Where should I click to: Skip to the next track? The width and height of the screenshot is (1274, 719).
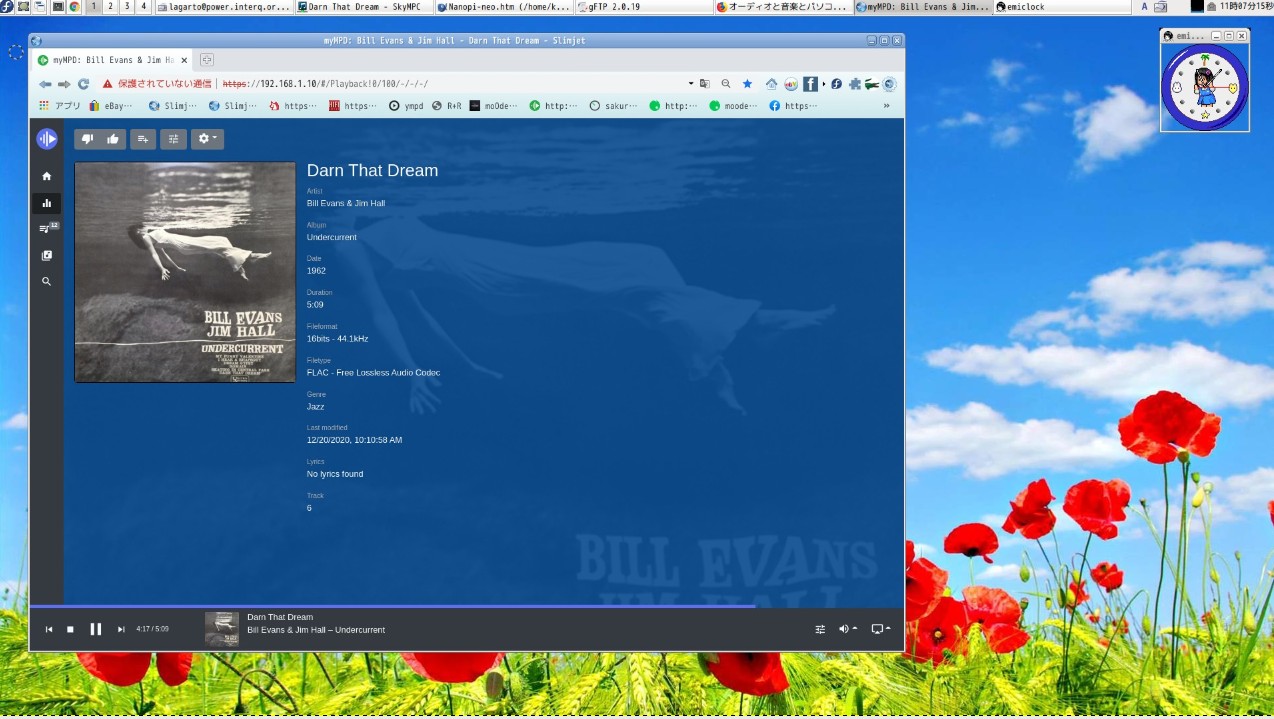pyautogui.click(x=121, y=629)
